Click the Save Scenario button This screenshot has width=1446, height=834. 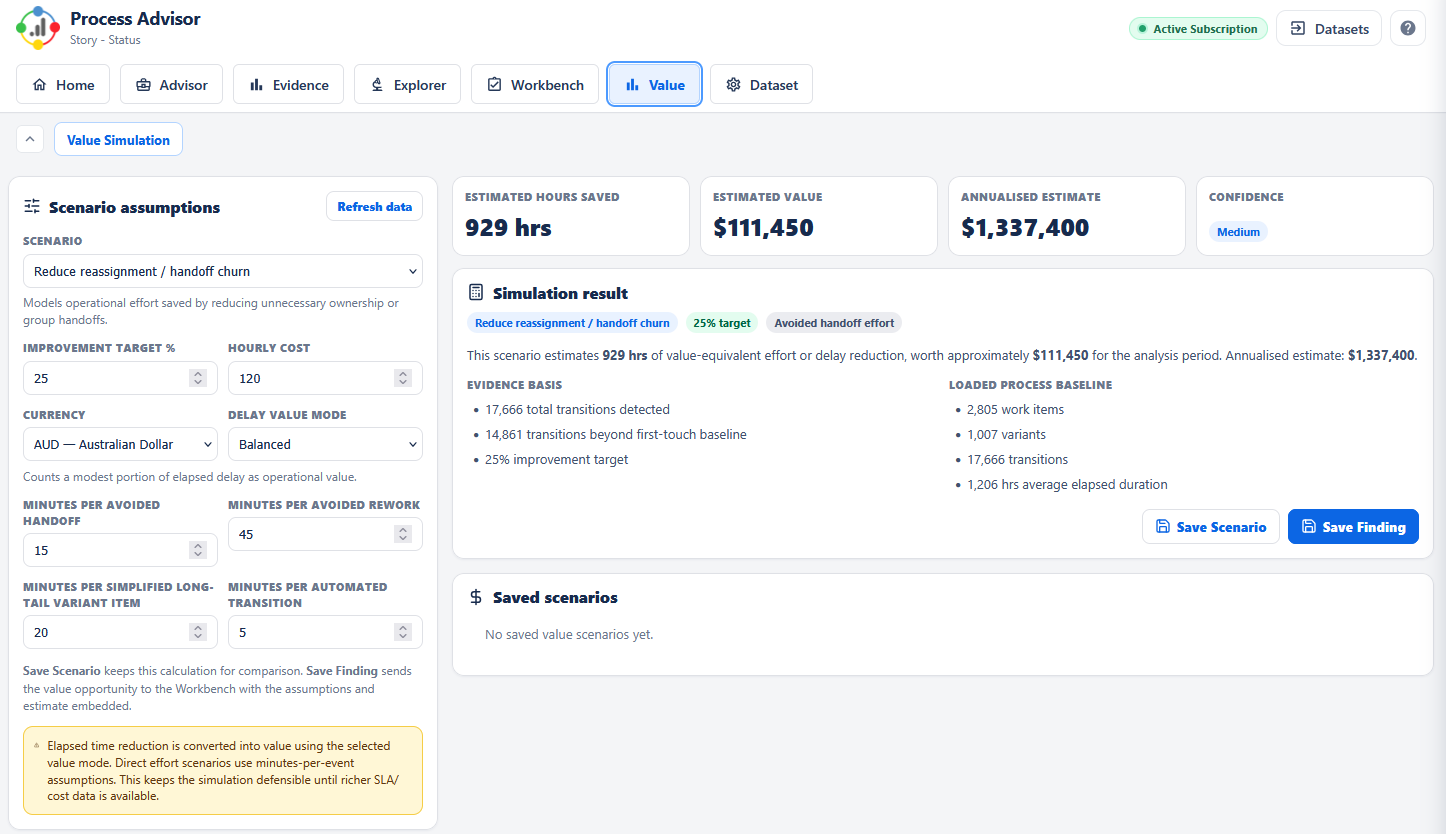(x=1210, y=527)
